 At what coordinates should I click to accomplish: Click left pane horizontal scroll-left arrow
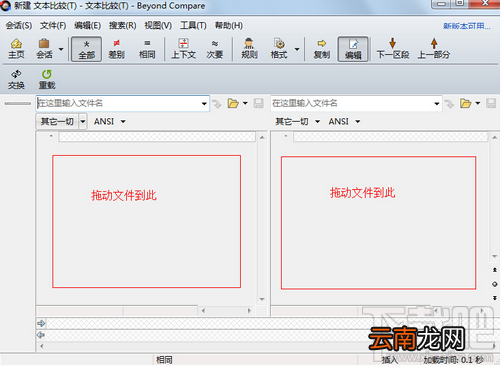point(203,311)
